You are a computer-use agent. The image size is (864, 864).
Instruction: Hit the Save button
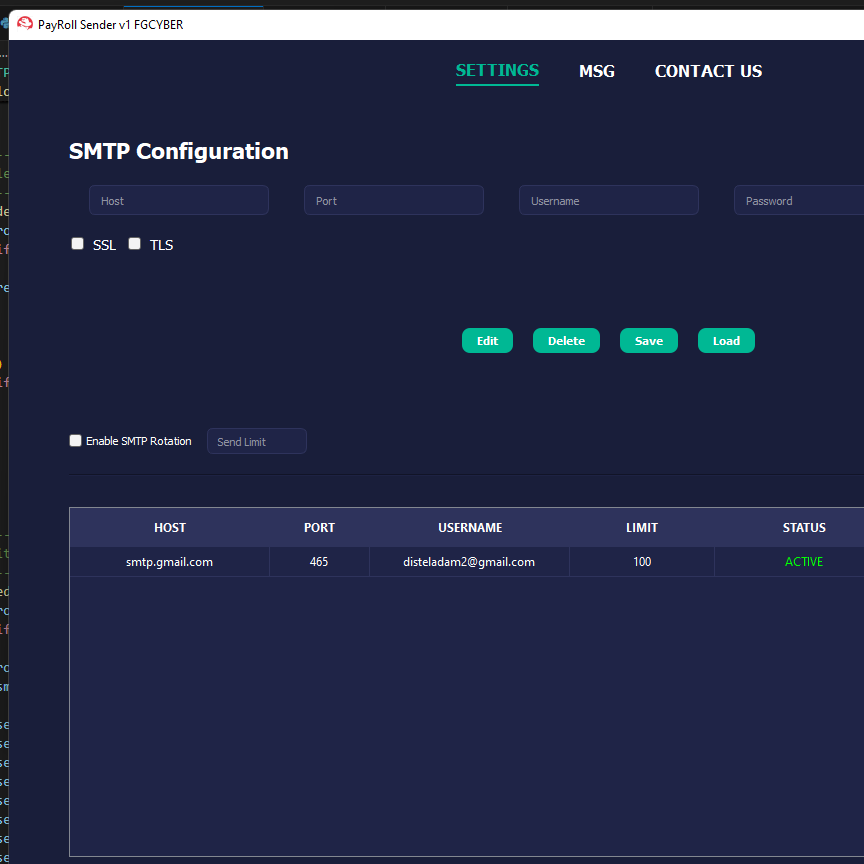click(x=649, y=341)
